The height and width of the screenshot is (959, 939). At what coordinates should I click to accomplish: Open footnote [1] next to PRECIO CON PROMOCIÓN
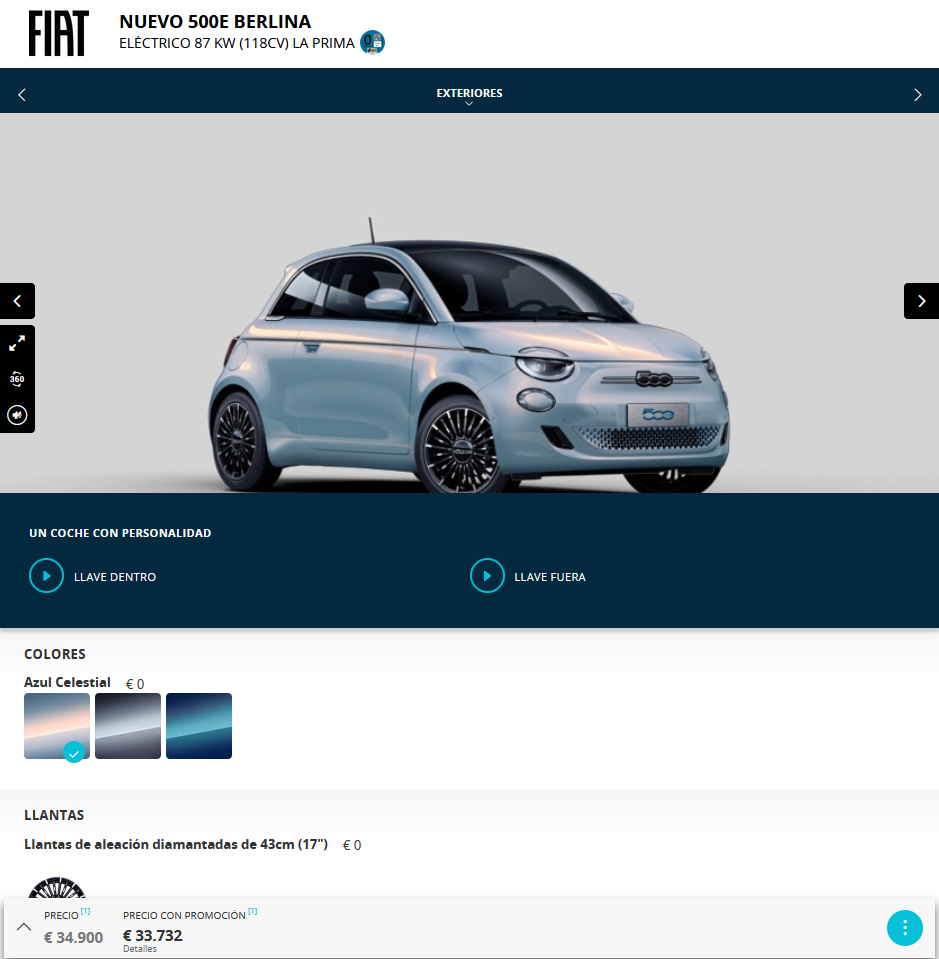click(x=253, y=911)
